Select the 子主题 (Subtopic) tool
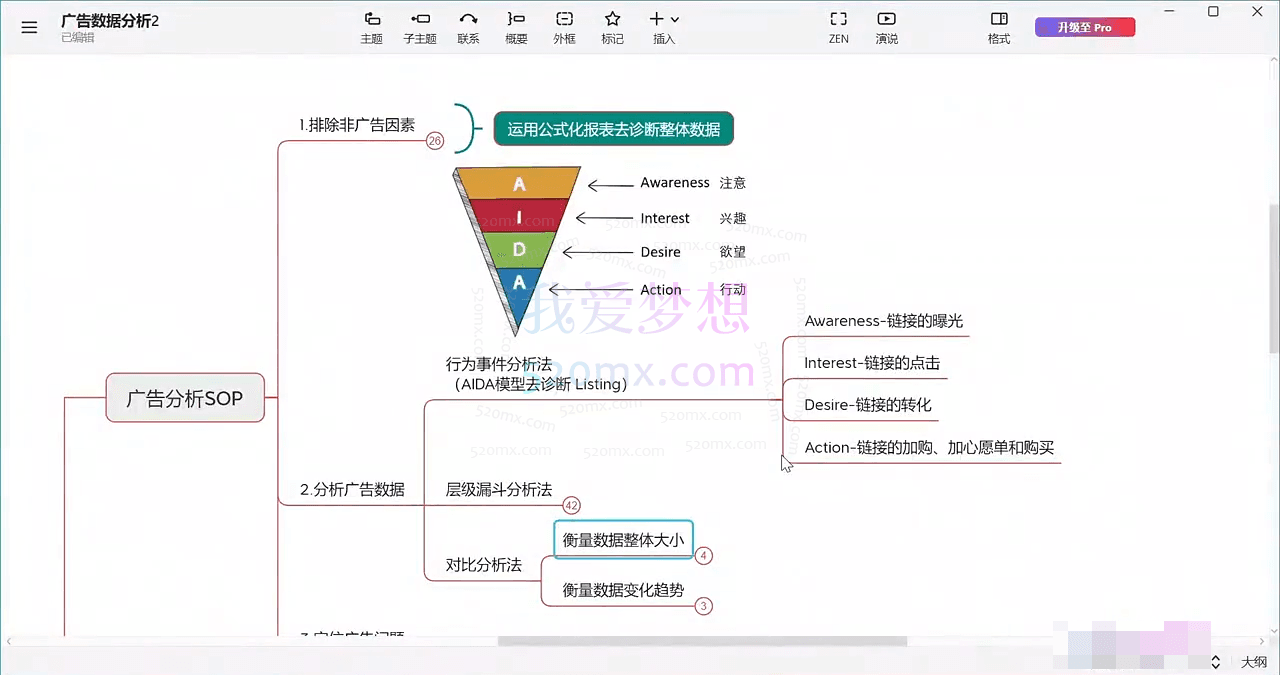Viewport: 1280px width, 675px height. point(420,27)
